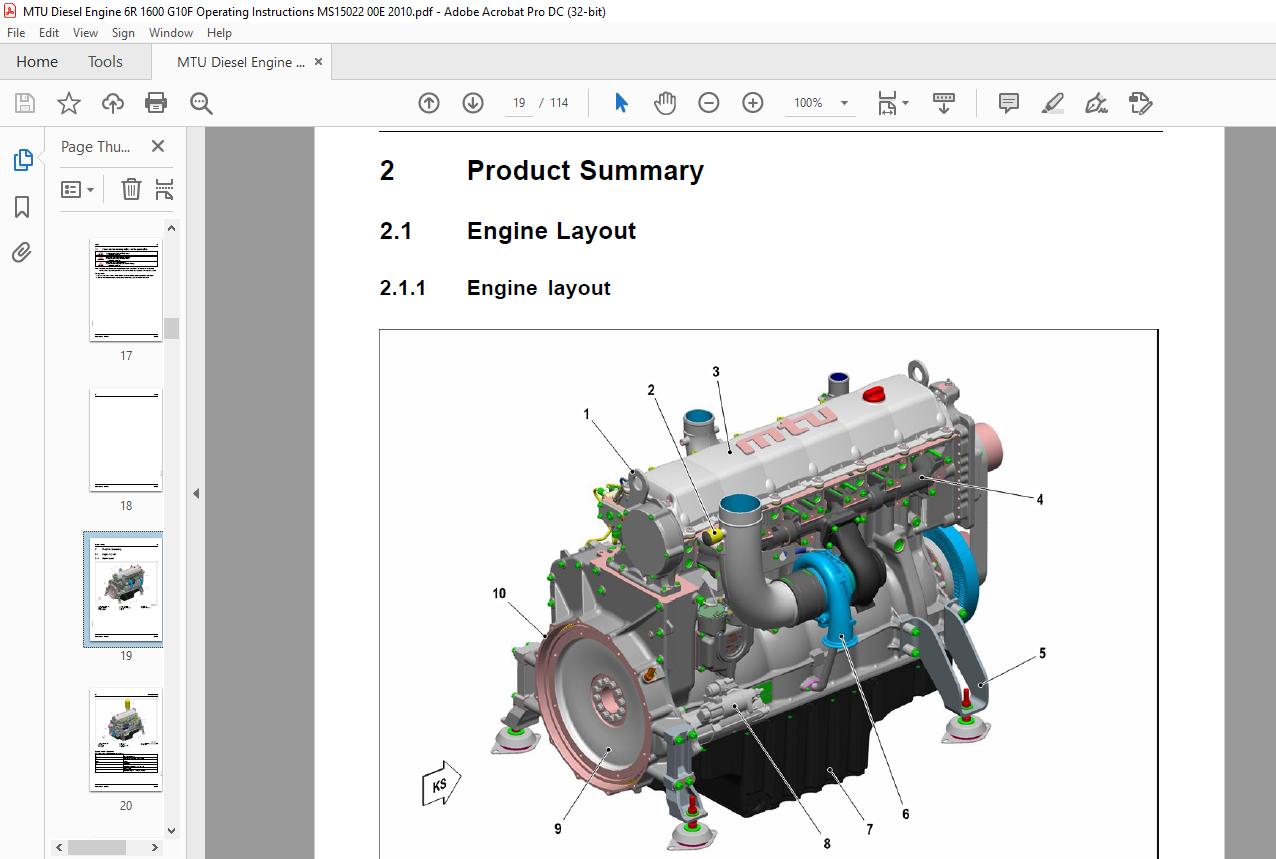
Task: Click the fit page width icon
Action: tap(887, 103)
